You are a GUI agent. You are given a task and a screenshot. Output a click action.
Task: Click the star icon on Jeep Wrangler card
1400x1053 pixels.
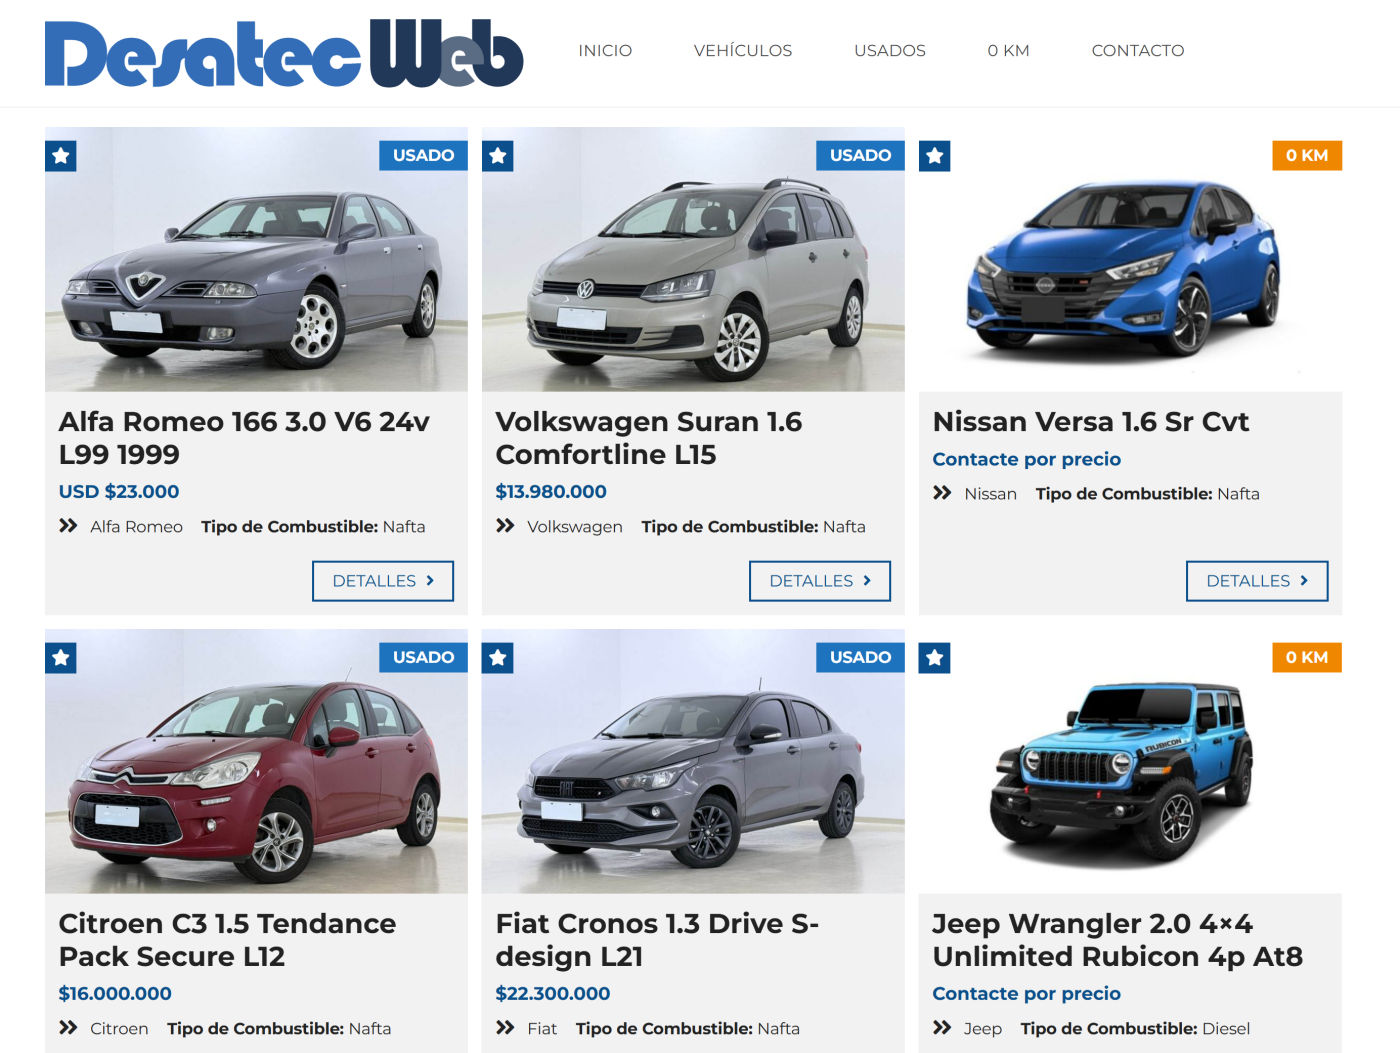(935, 658)
